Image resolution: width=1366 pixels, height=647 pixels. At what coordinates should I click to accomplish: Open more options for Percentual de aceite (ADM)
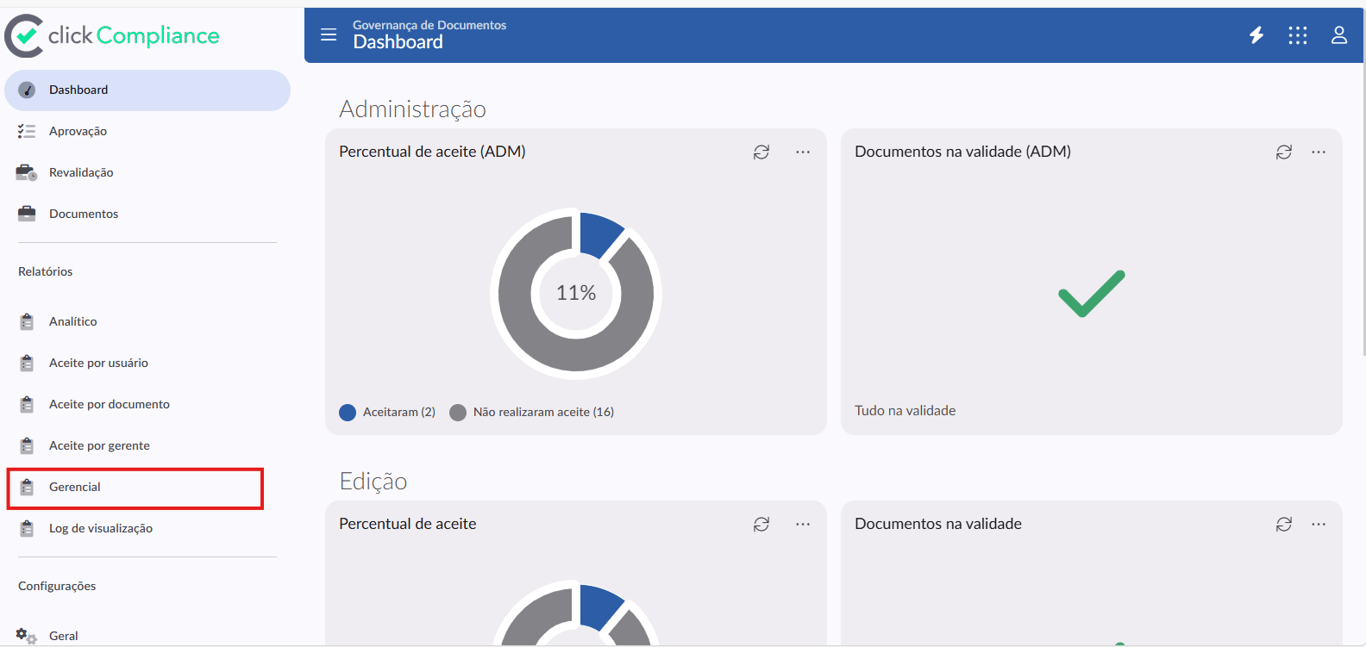(803, 152)
